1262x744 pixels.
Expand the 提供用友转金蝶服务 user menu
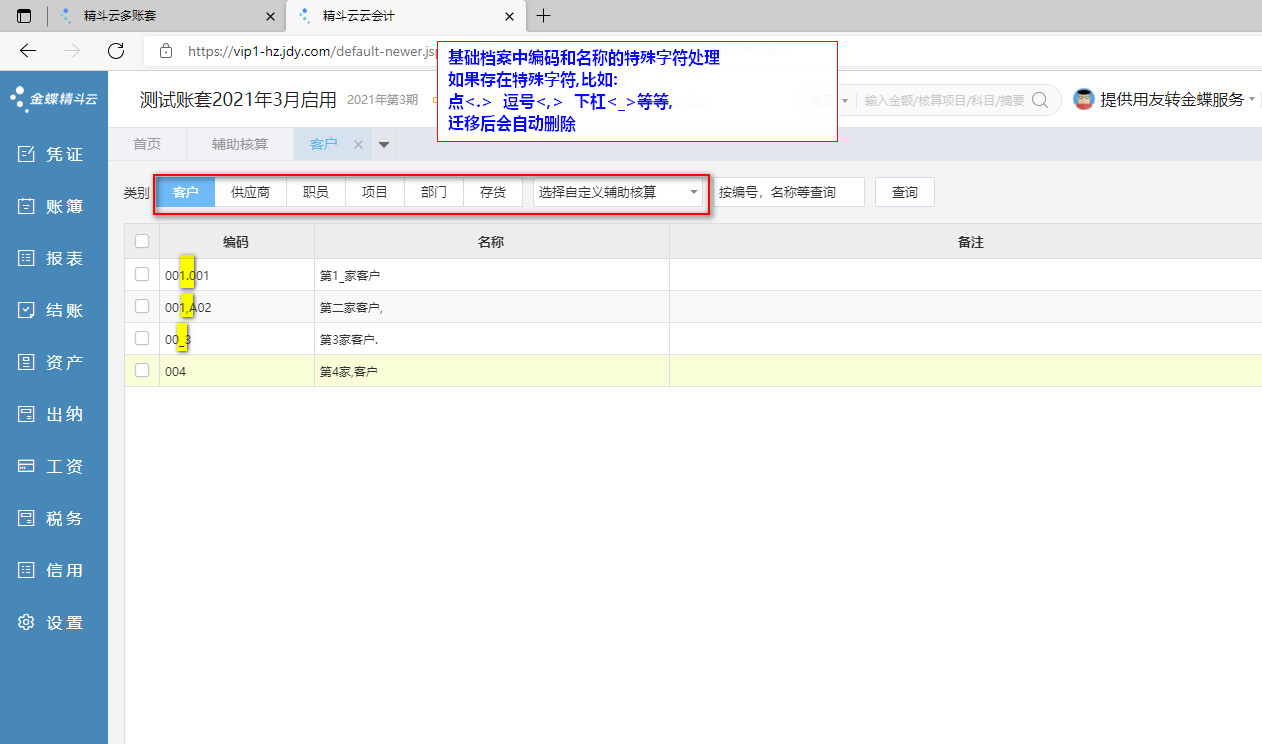tap(1251, 99)
